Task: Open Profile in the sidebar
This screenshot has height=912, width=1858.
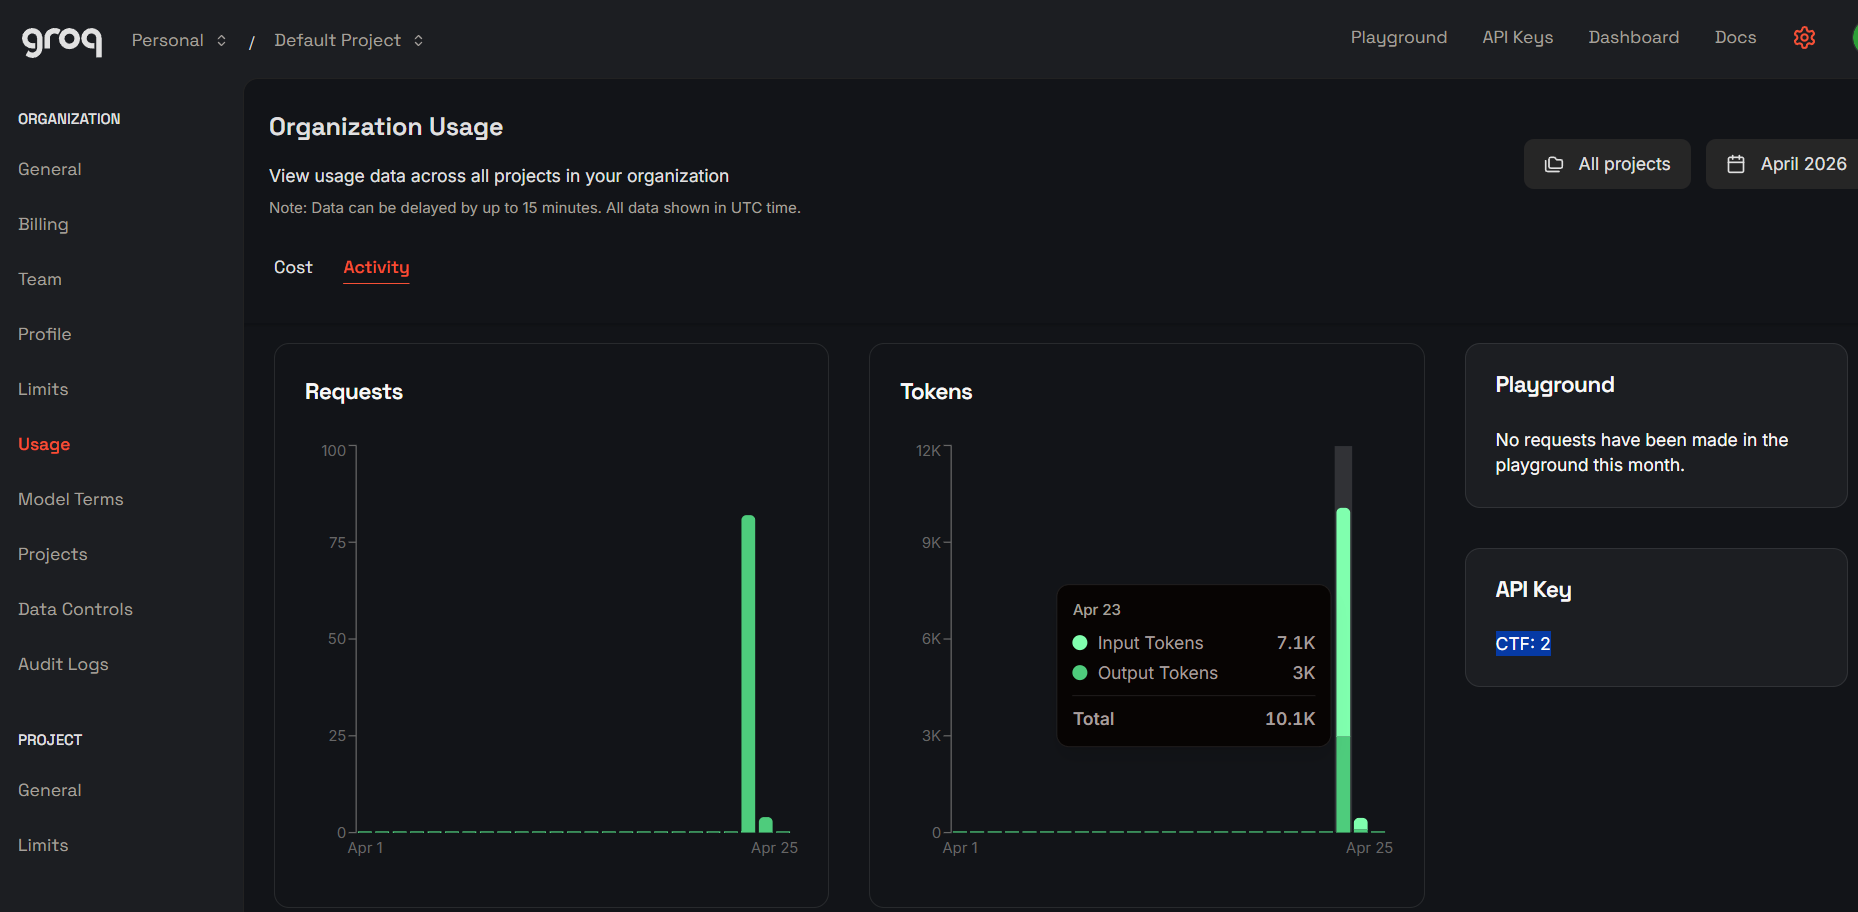Action: (45, 334)
